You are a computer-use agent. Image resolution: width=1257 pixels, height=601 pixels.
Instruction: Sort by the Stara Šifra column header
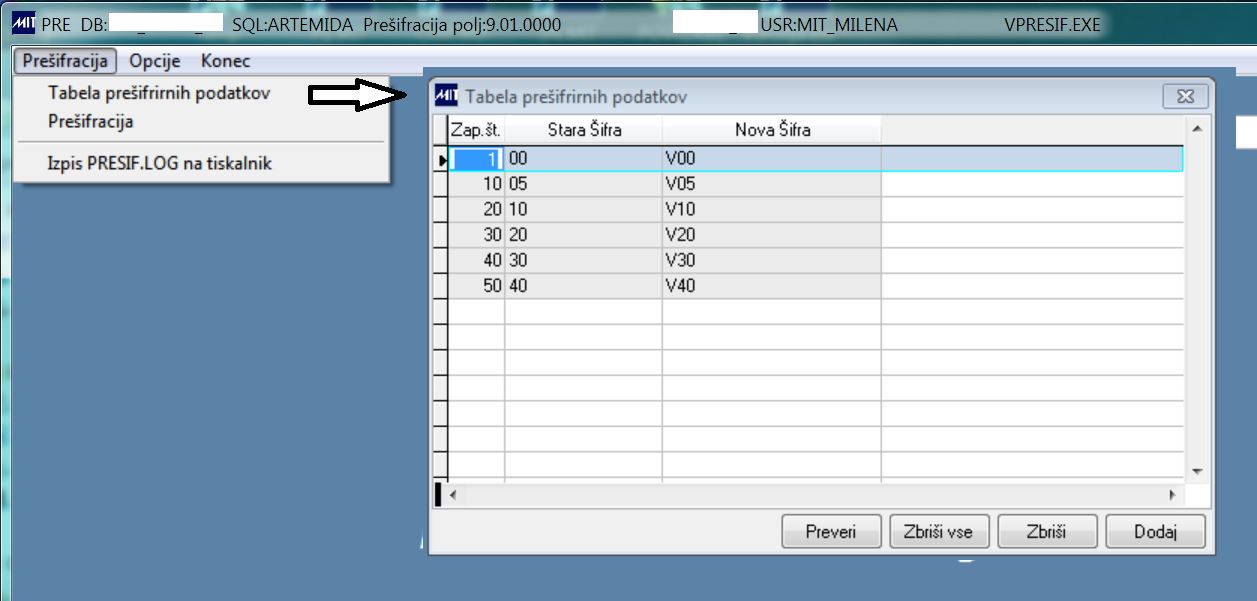coord(584,130)
